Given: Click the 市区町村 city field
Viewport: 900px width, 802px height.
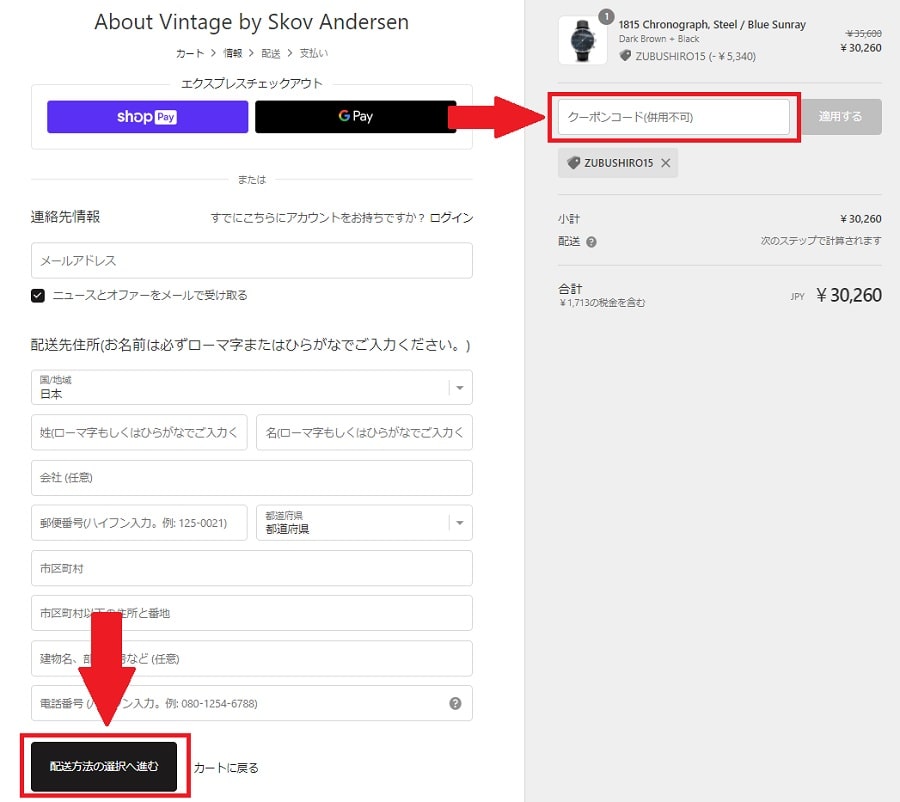Looking at the screenshot, I should pos(252,568).
